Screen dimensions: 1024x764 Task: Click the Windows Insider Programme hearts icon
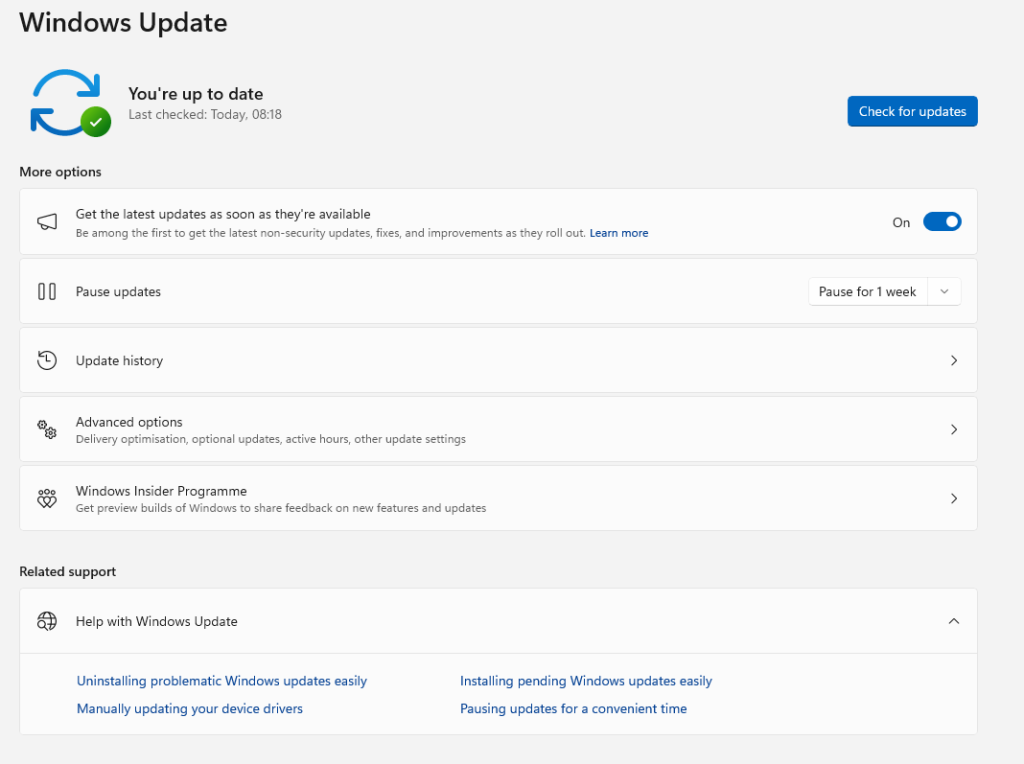[x=47, y=499]
